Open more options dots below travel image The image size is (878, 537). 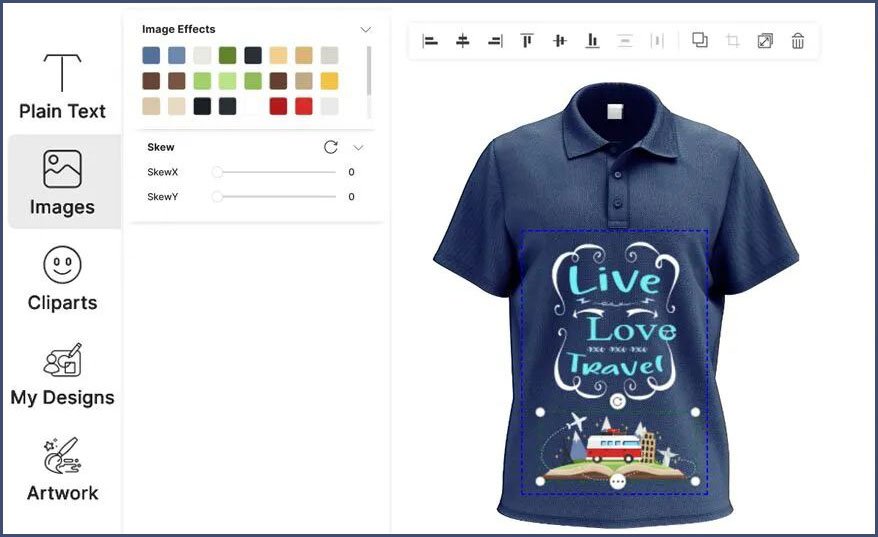pos(618,482)
